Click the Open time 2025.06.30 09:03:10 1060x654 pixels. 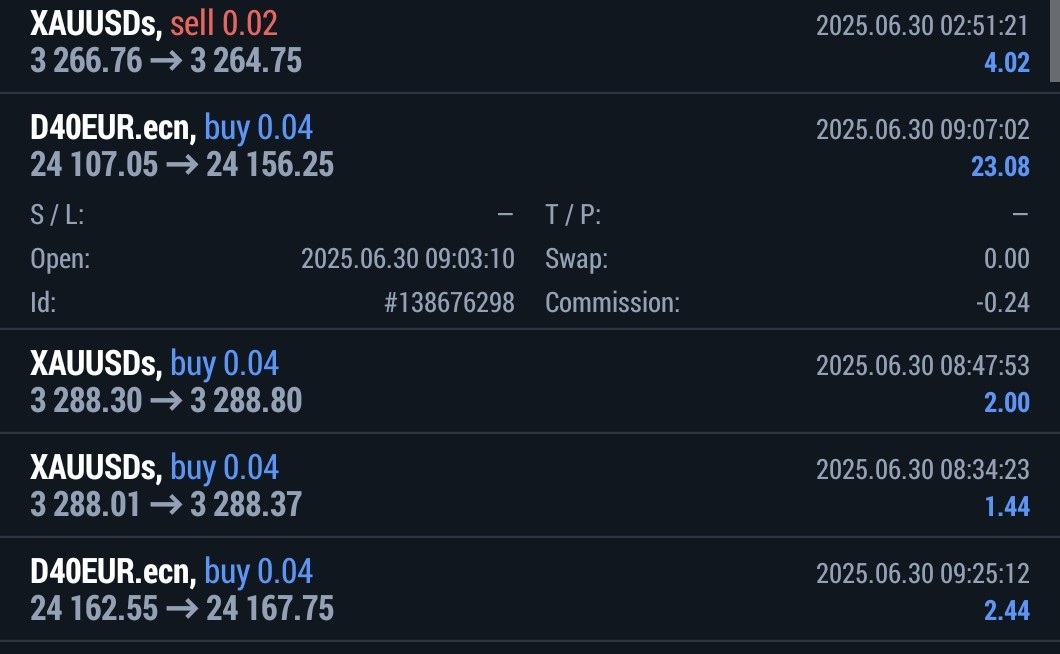[x=407, y=259]
